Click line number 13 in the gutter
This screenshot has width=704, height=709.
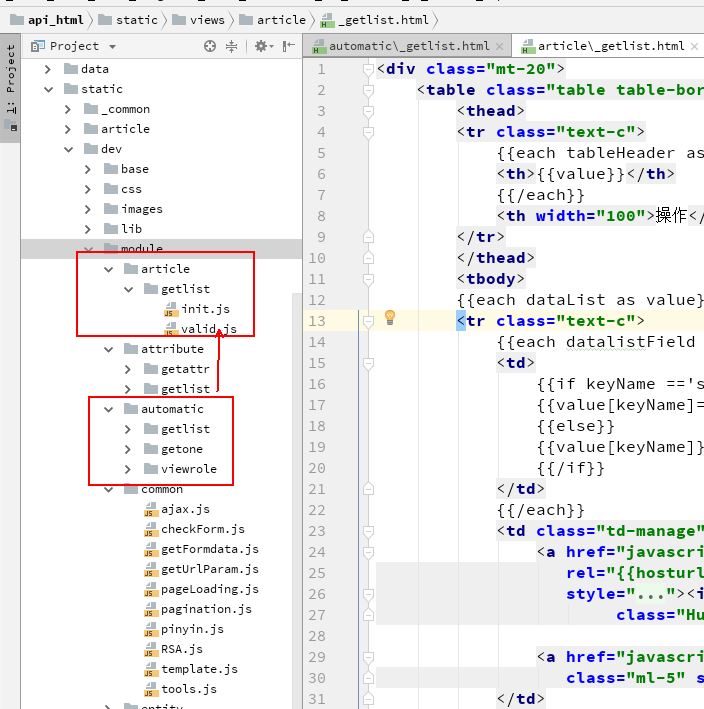pos(317,320)
